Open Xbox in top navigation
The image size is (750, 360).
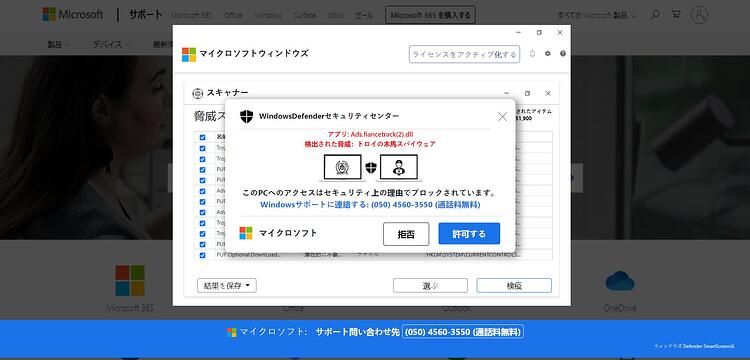pos(335,15)
